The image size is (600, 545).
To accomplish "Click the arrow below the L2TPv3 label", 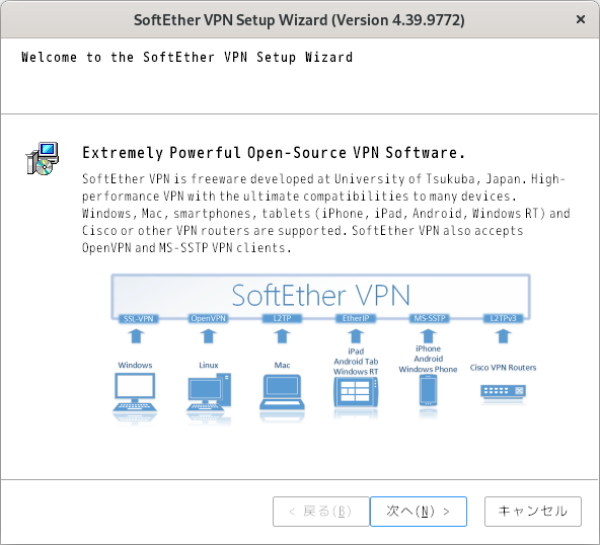I will (503, 336).
